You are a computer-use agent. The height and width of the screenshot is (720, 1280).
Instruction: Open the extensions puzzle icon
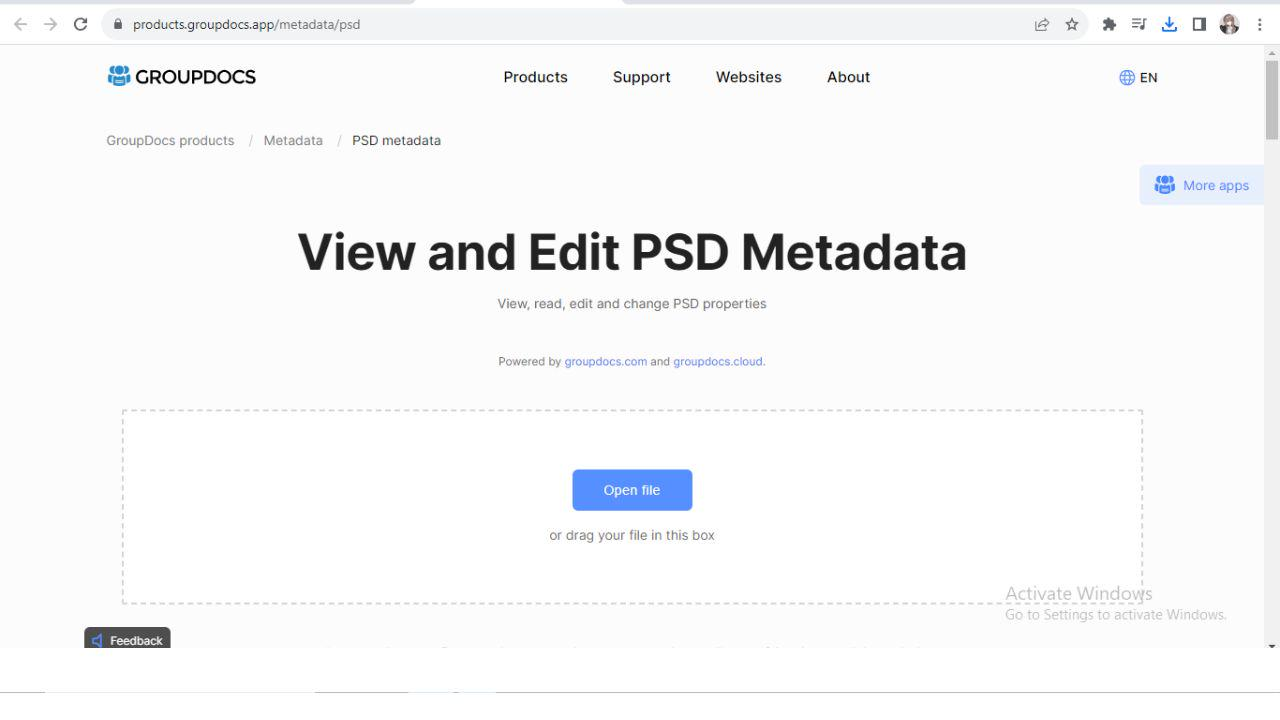(x=1109, y=24)
